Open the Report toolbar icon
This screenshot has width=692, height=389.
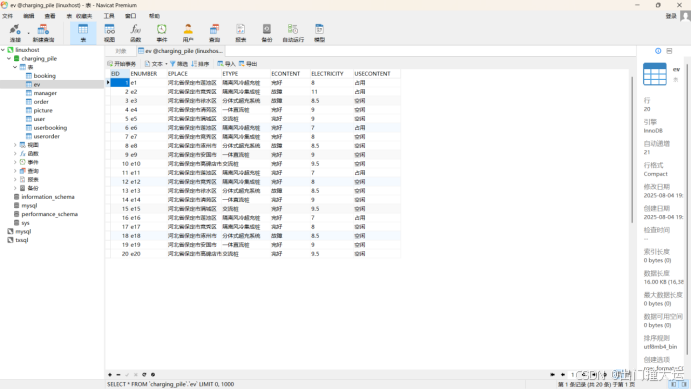[x=241, y=33]
